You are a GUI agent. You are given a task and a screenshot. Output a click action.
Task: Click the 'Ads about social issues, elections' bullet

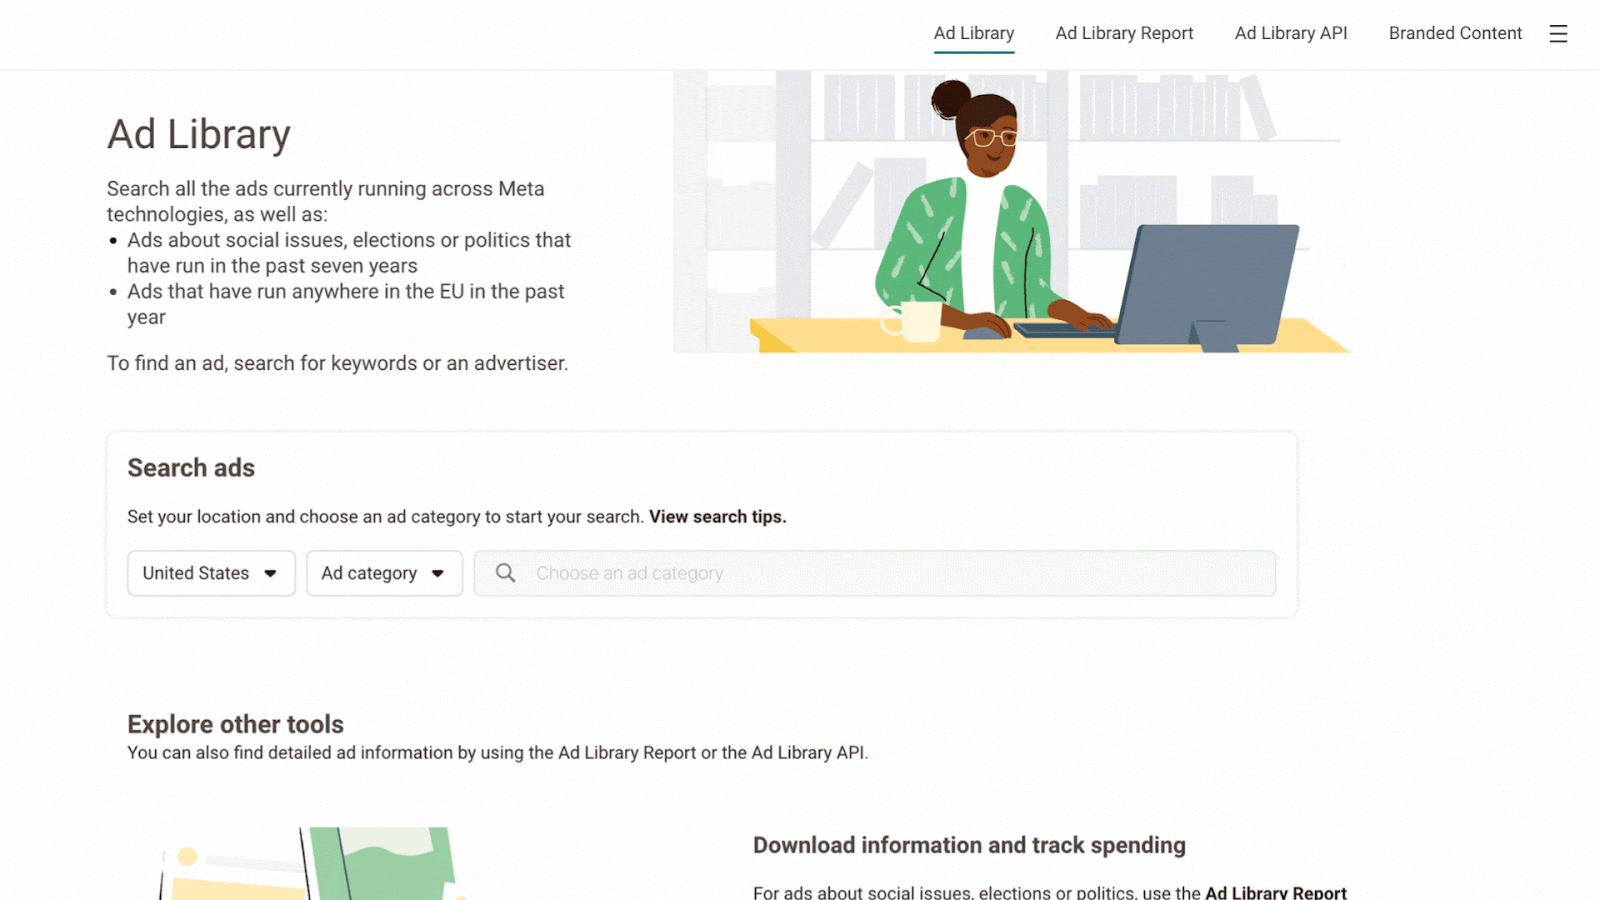[349, 253]
